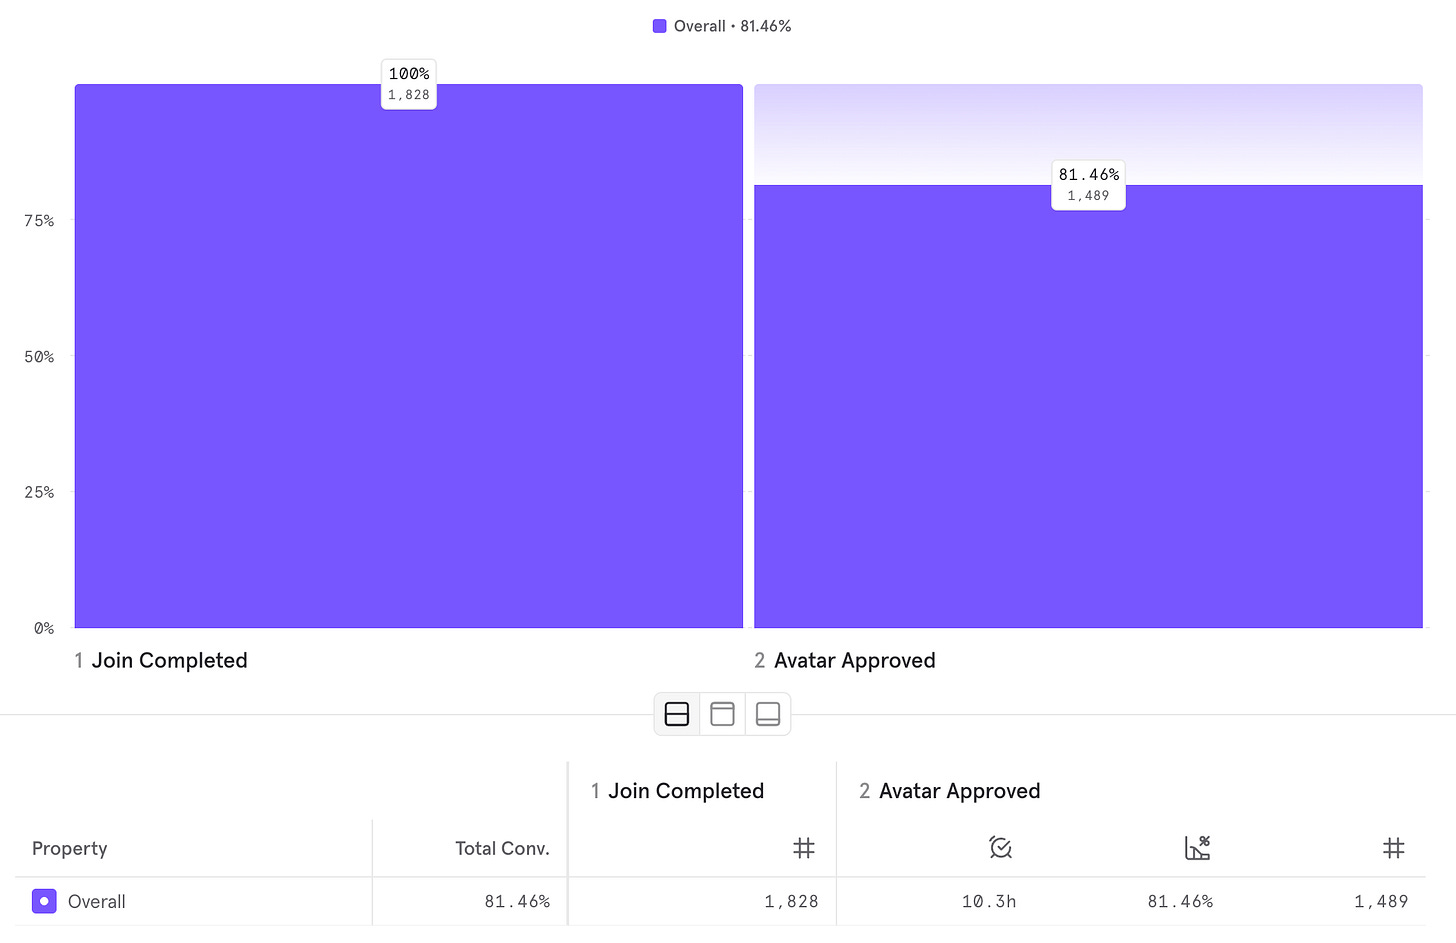
Task: Select the chart-only layout icon
Action: [x=722, y=714]
